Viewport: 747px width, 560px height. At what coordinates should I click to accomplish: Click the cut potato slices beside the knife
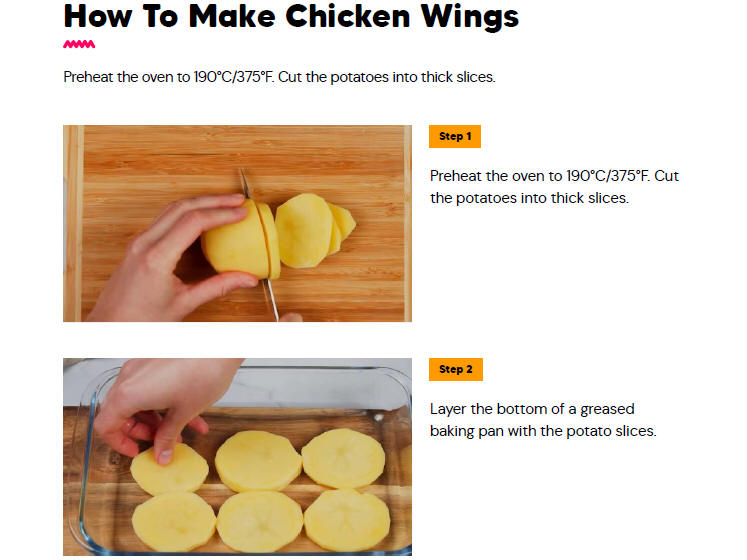pos(314,230)
